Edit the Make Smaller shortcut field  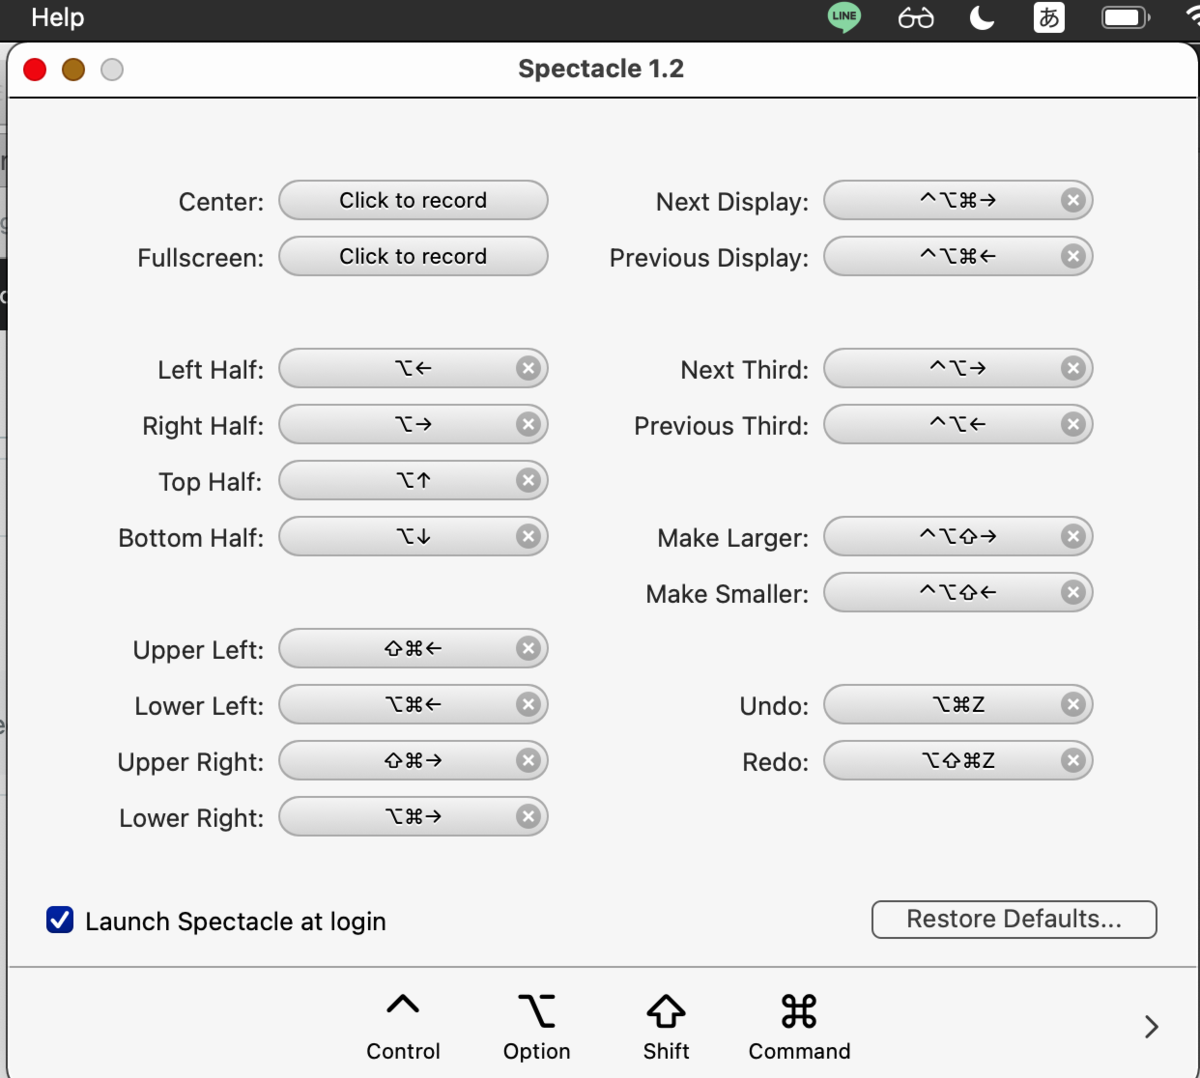(958, 592)
